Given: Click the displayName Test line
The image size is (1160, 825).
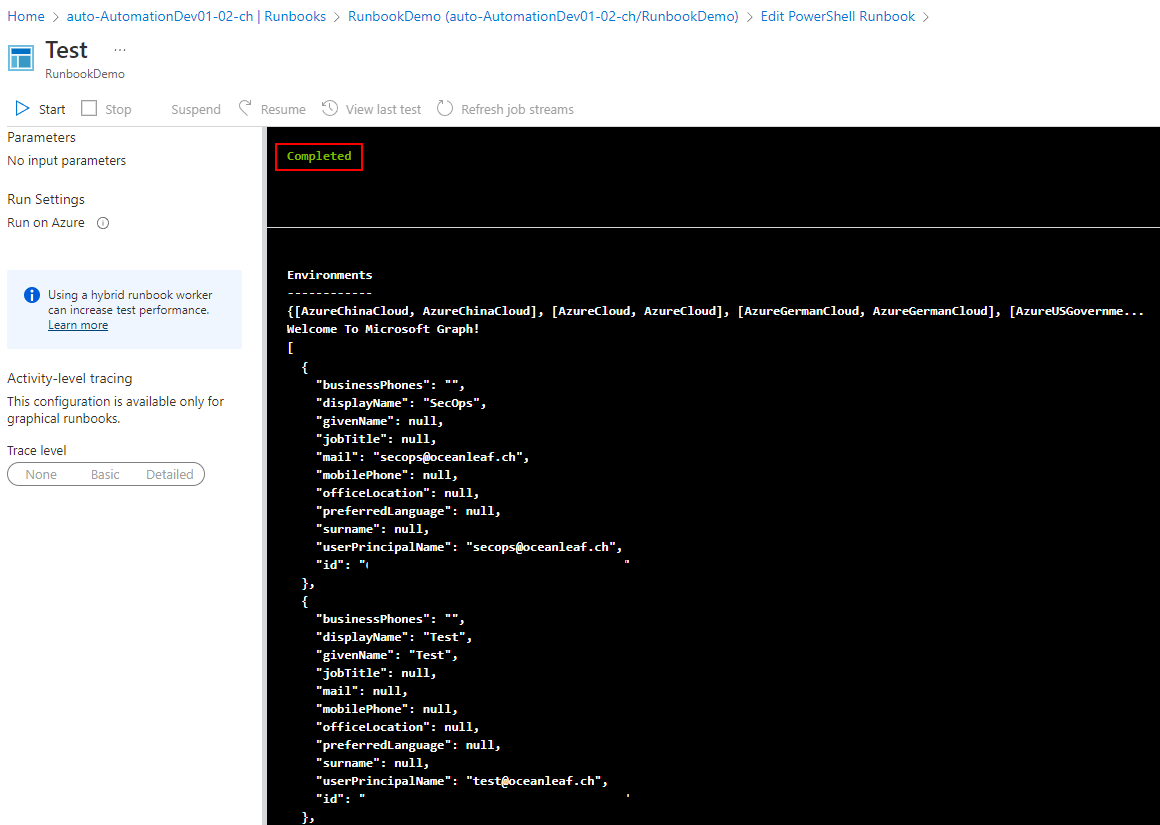Looking at the screenshot, I should (x=394, y=636).
